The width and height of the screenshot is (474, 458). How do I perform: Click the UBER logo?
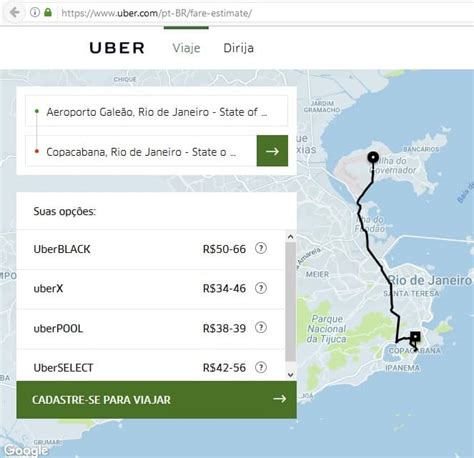[117, 48]
